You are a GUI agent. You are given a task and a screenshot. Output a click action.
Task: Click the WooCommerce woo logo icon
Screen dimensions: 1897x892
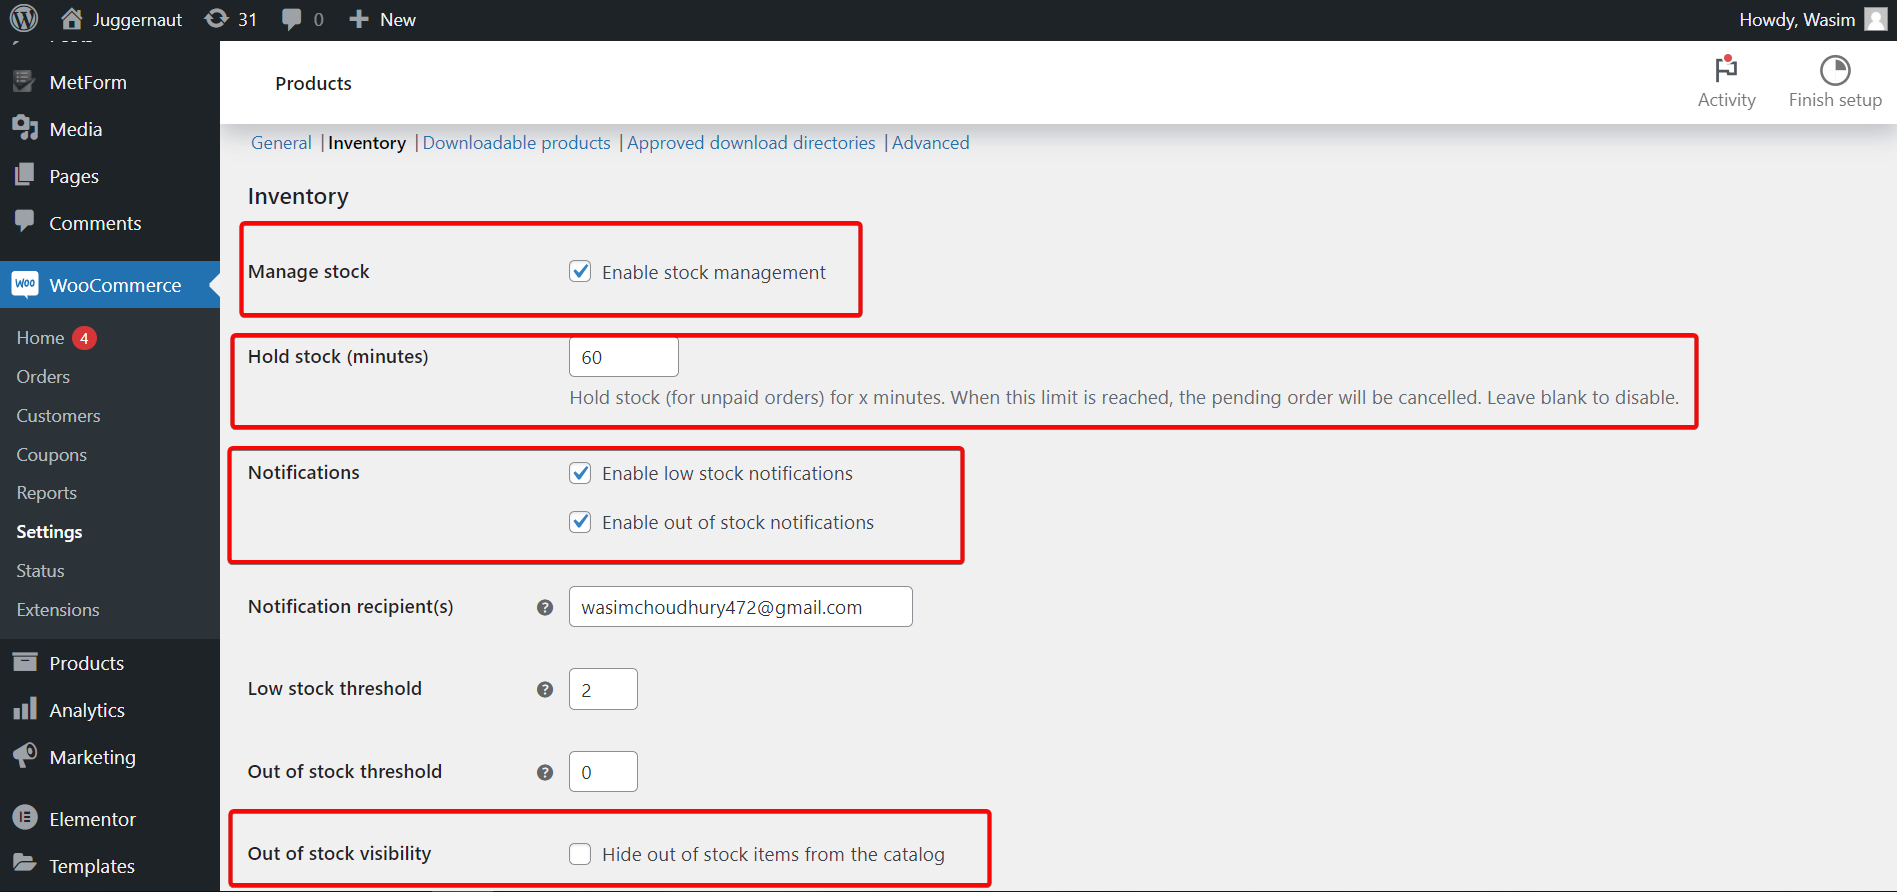[x=25, y=284]
